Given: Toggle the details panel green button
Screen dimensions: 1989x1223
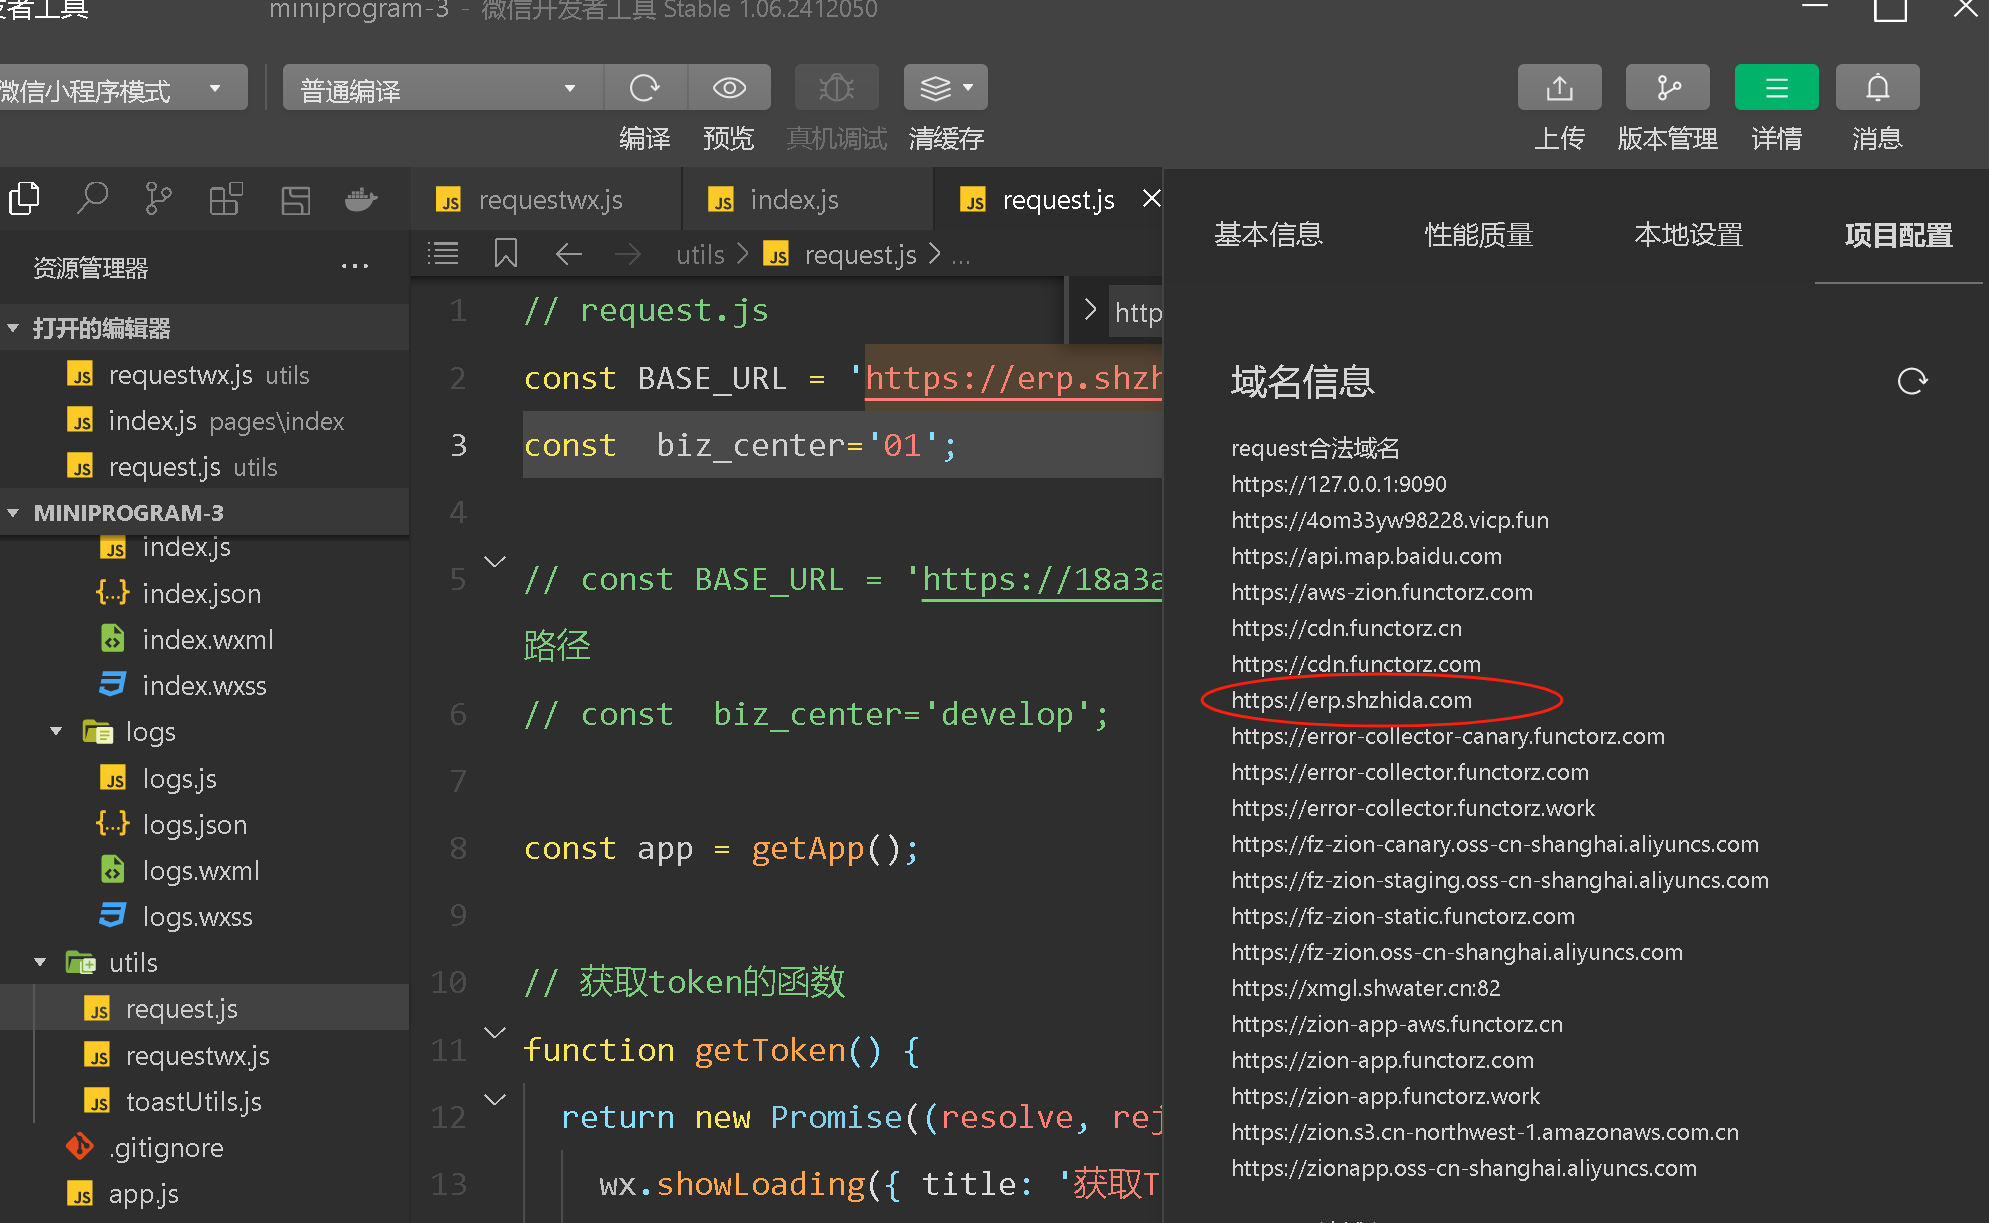Looking at the screenshot, I should (x=1776, y=88).
